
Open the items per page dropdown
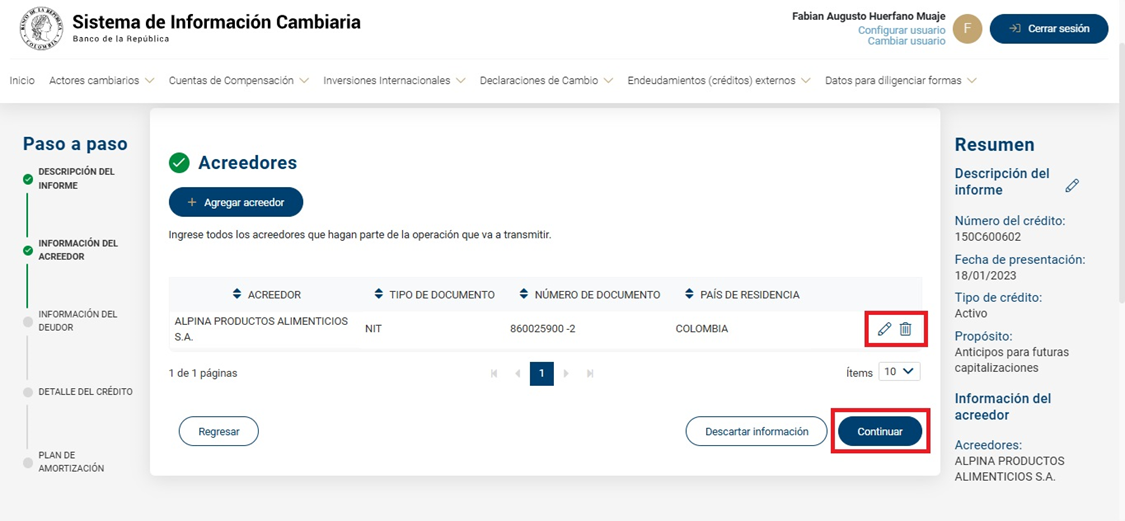tap(899, 372)
